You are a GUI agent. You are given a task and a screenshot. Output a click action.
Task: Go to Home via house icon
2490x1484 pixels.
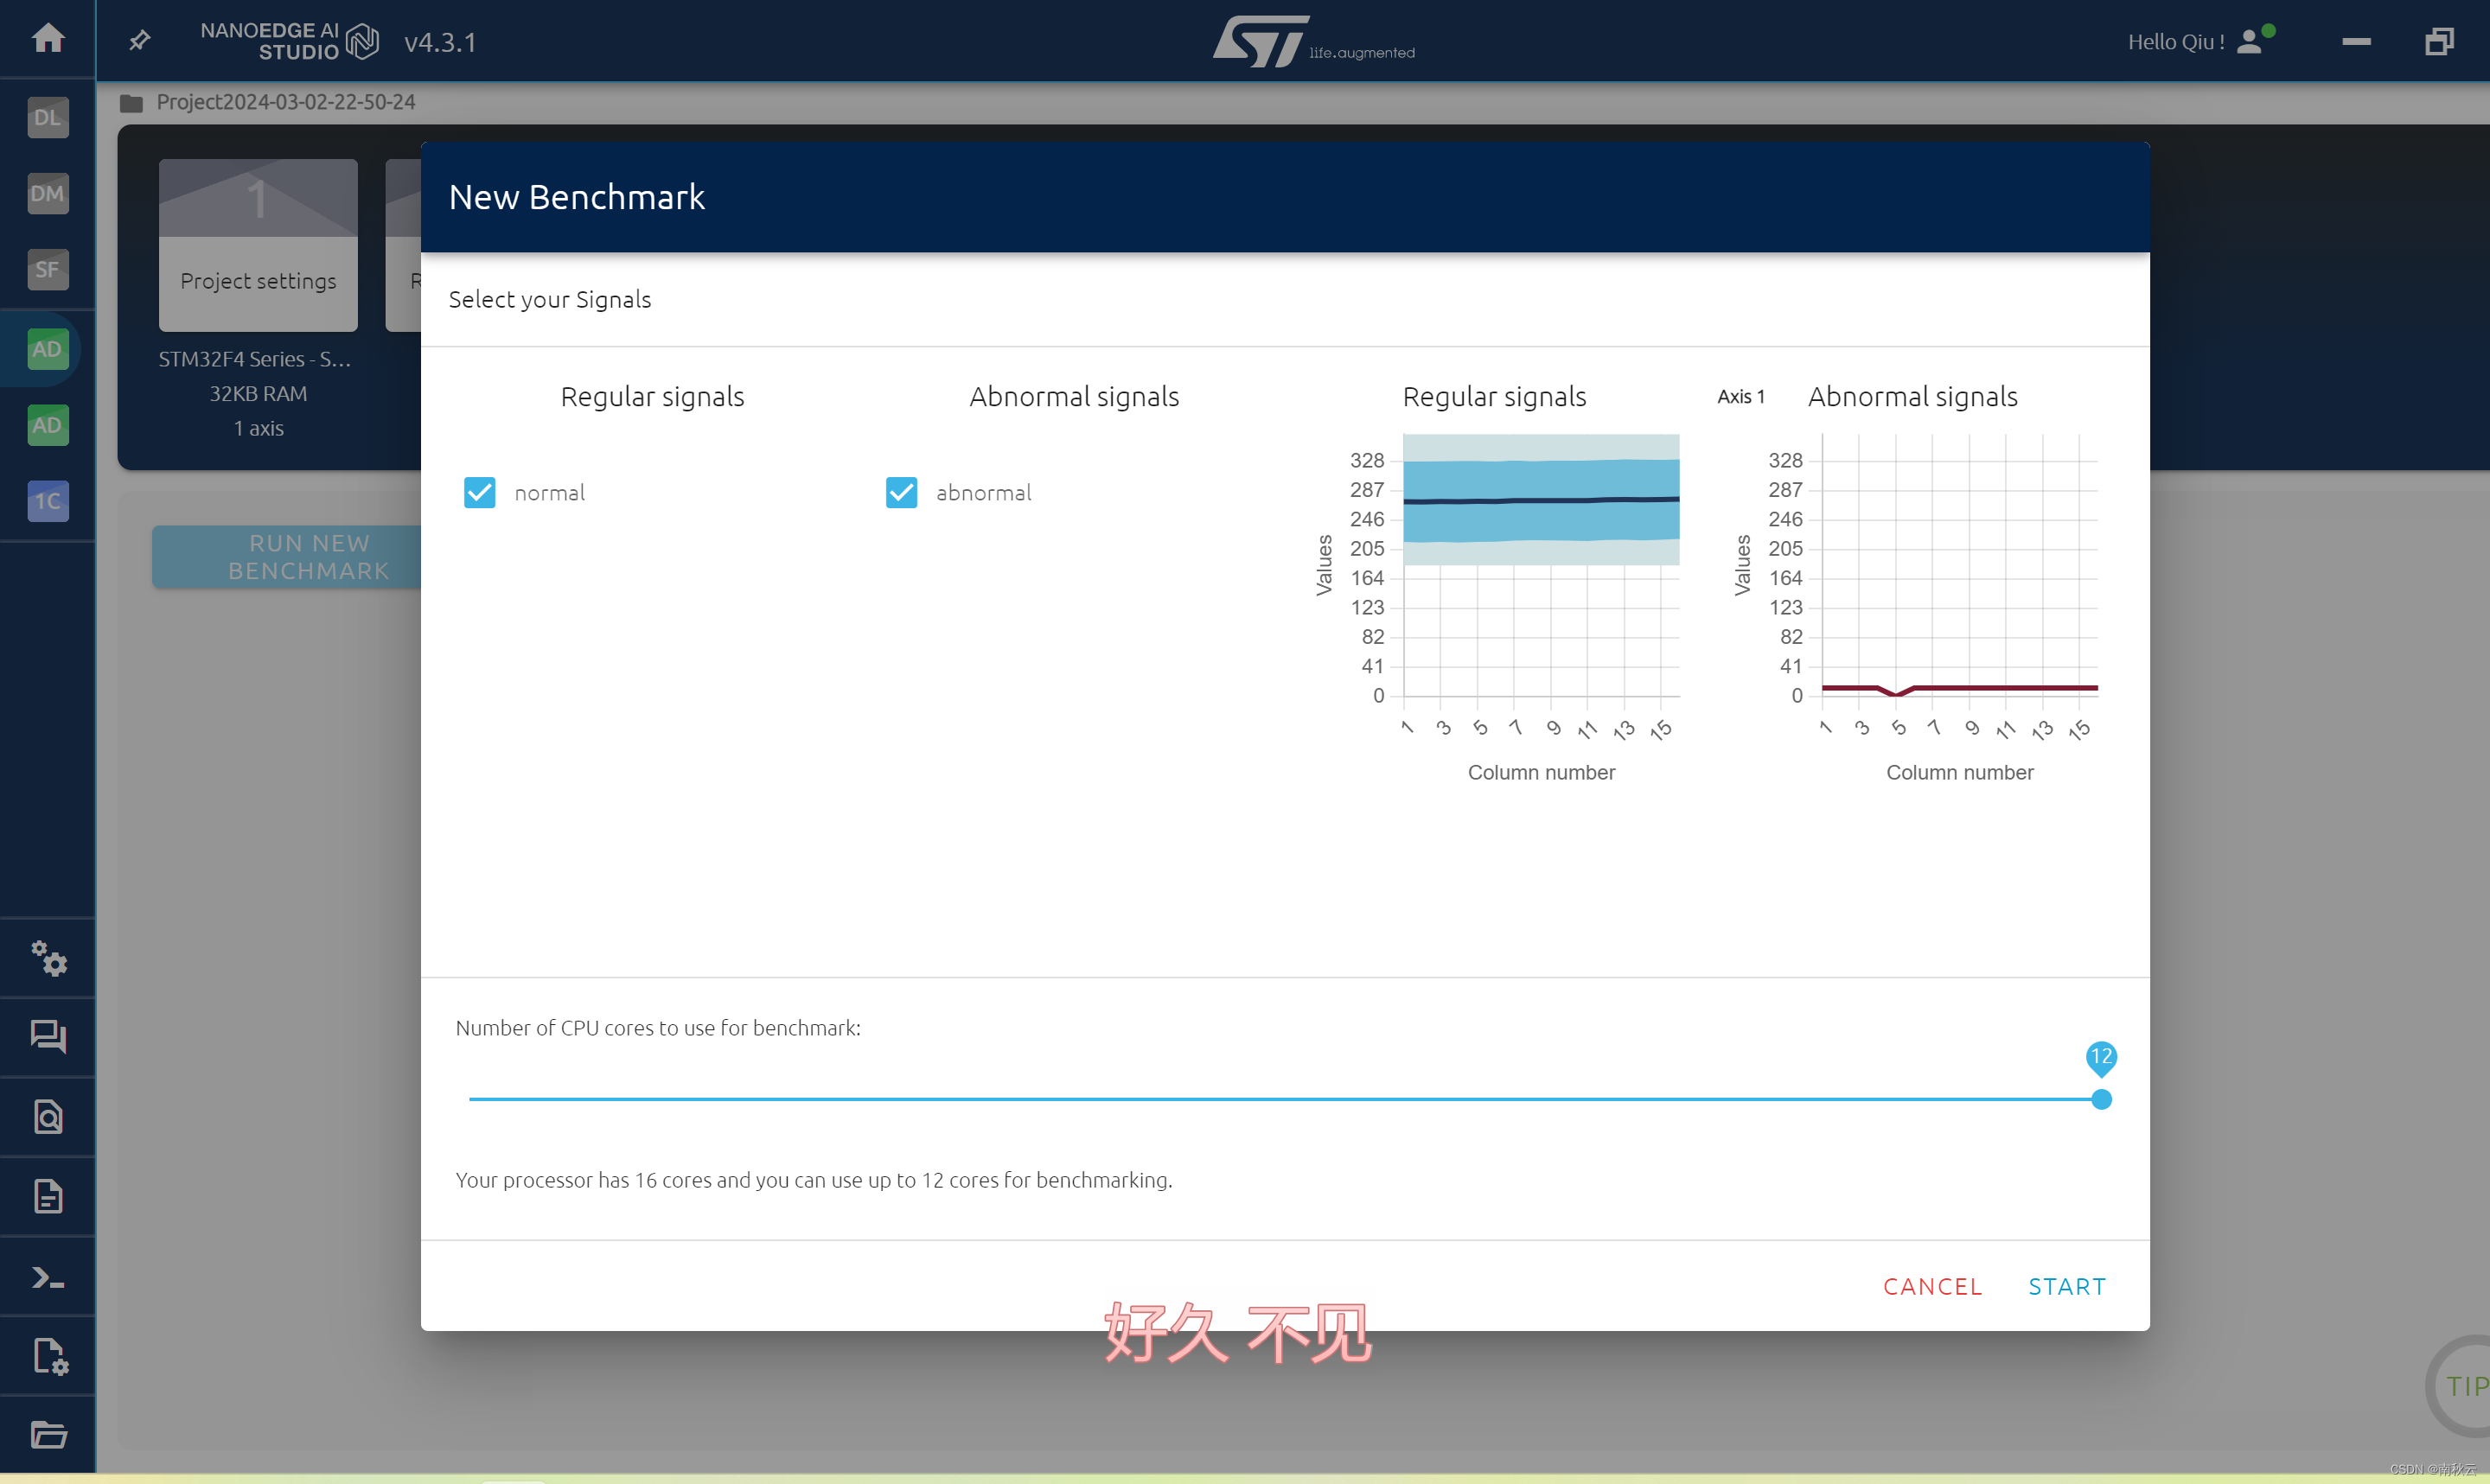48,38
